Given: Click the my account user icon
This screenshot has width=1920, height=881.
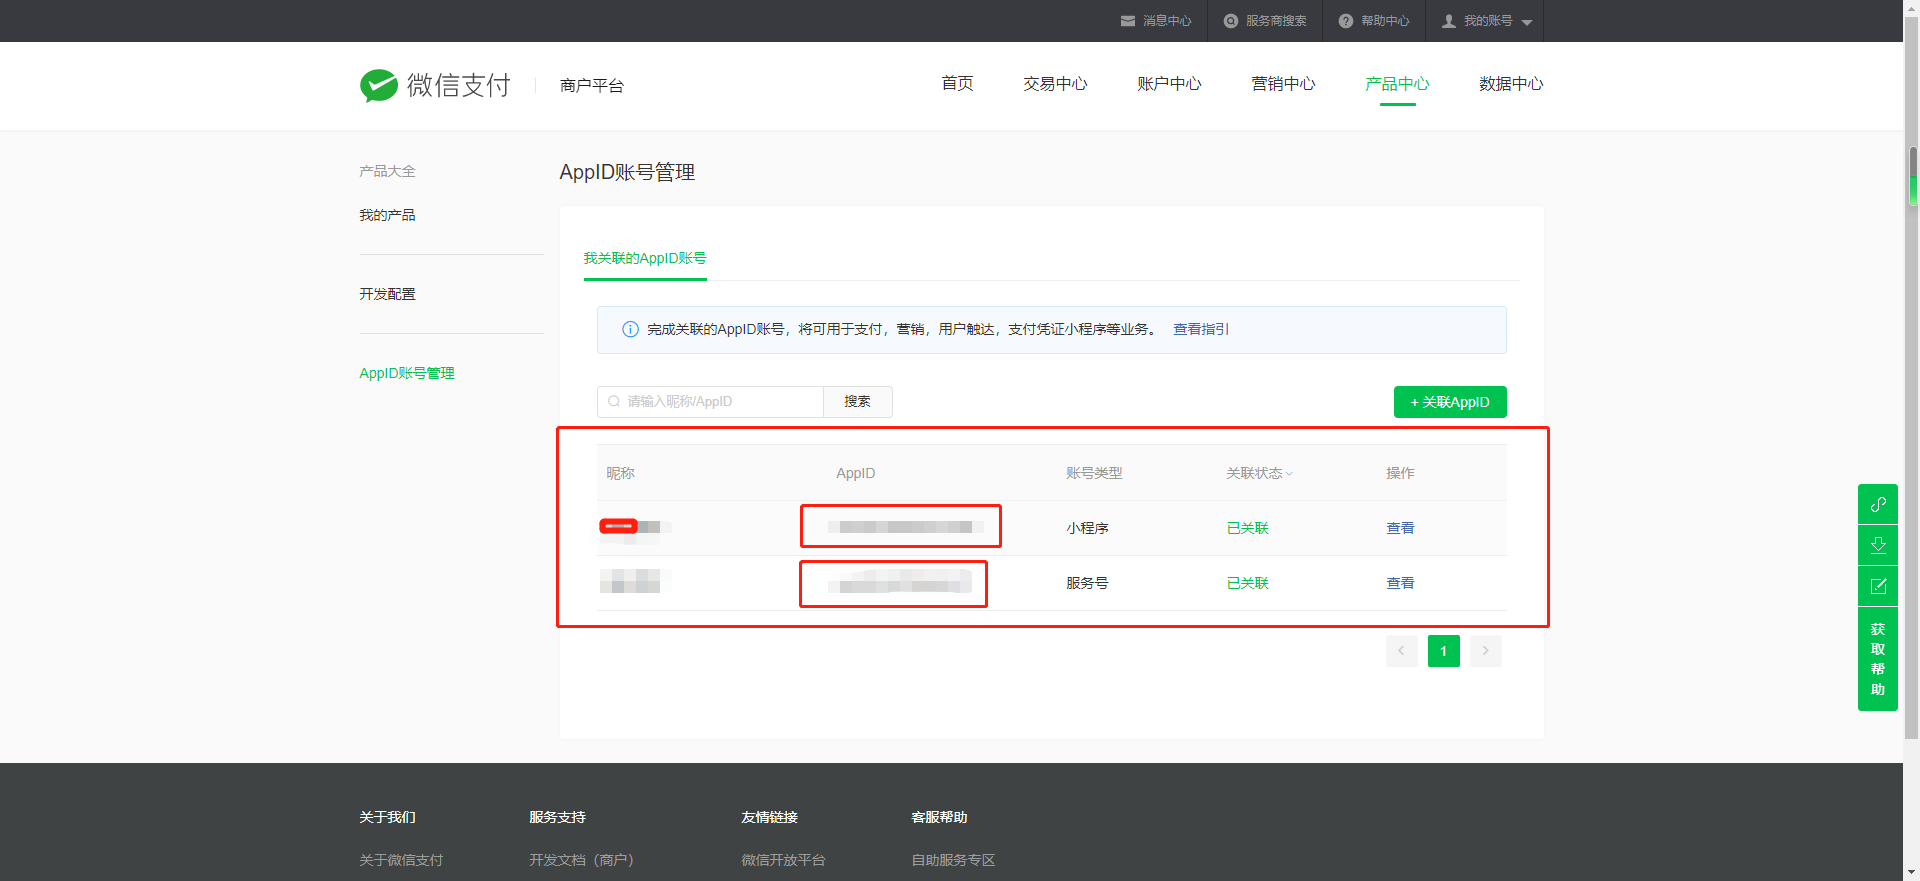Looking at the screenshot, I should (x=1449, y=21).
